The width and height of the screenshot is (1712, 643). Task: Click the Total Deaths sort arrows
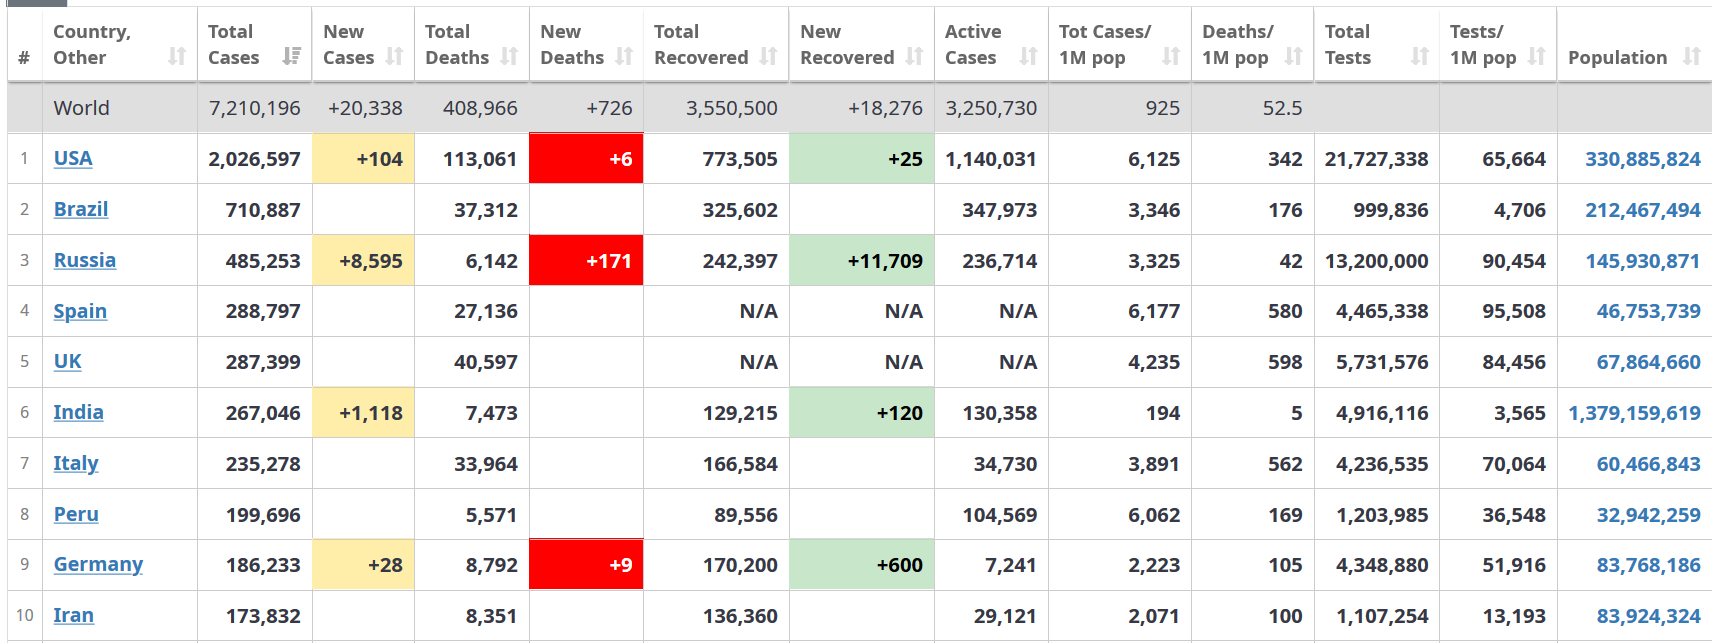510,57
